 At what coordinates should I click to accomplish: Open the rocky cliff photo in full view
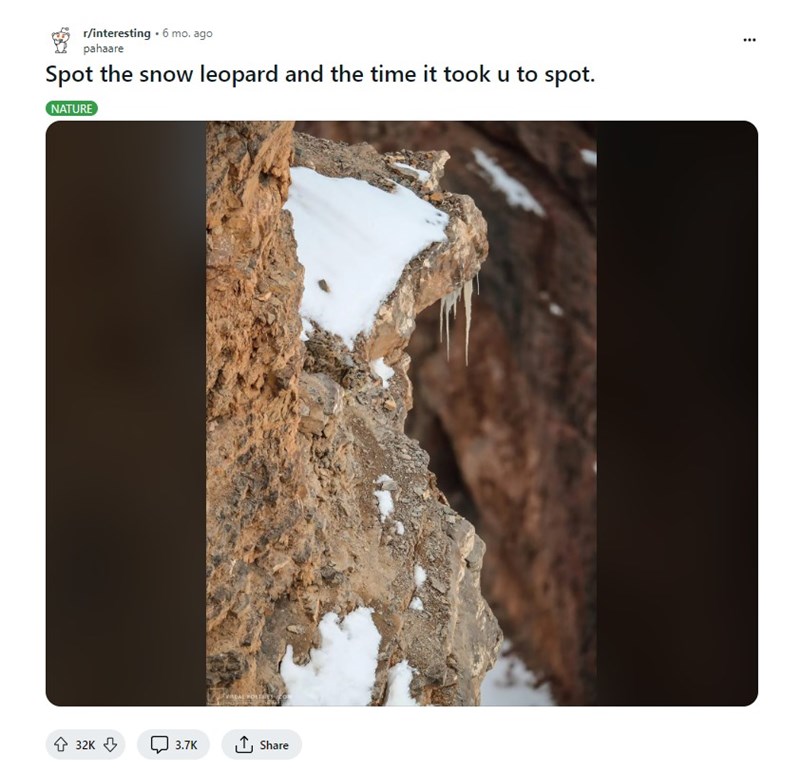[x=401, y=413]
